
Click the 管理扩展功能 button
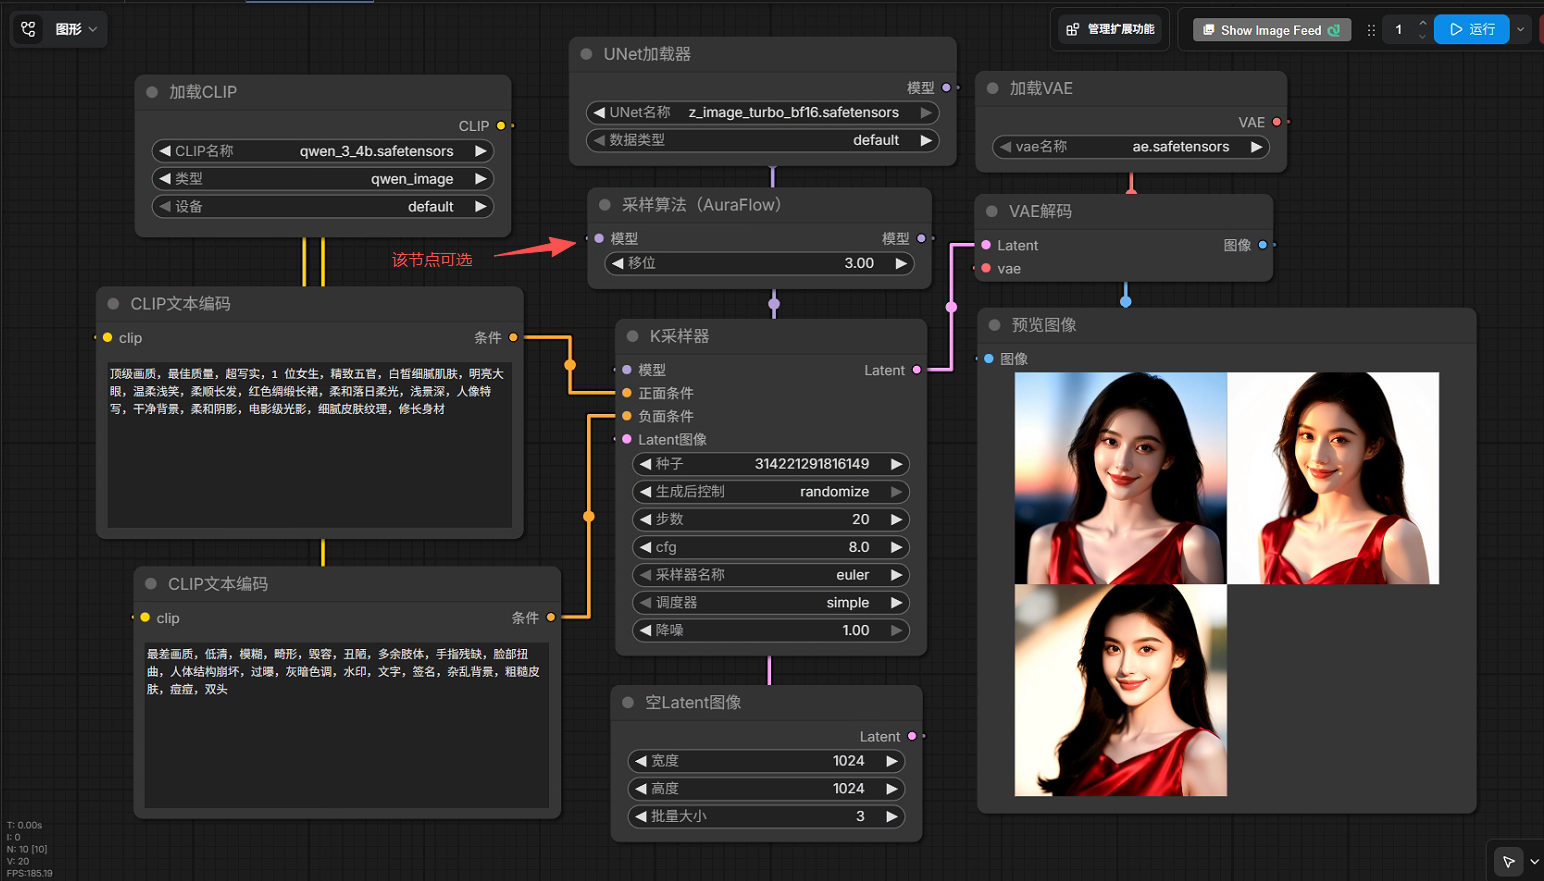click(1110, 29)
